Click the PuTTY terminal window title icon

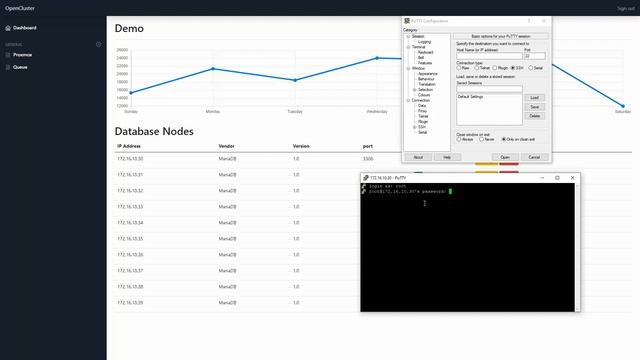(x=366, y=178)
